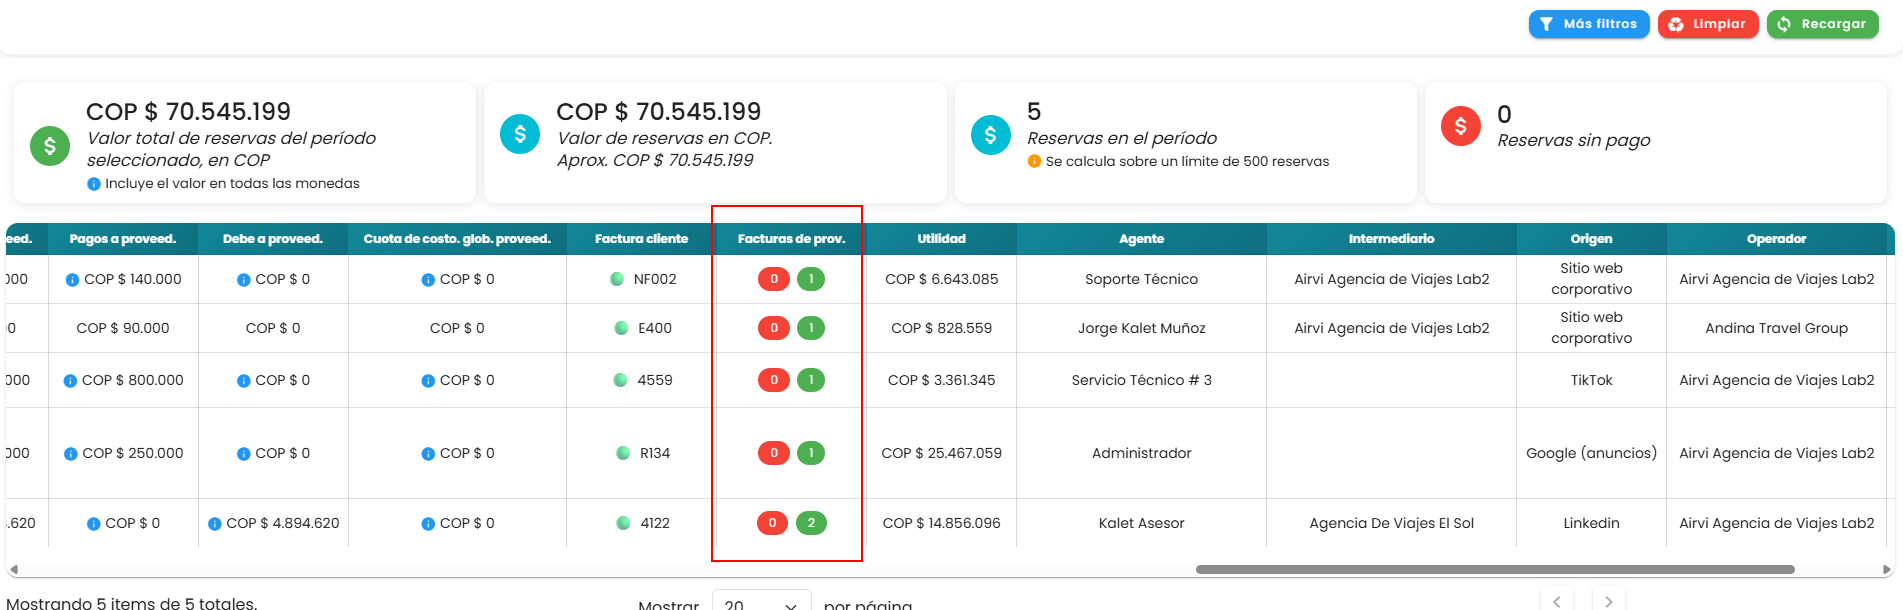Open the items per page dropdown
Screen dimensions: 1903x610
760,603
